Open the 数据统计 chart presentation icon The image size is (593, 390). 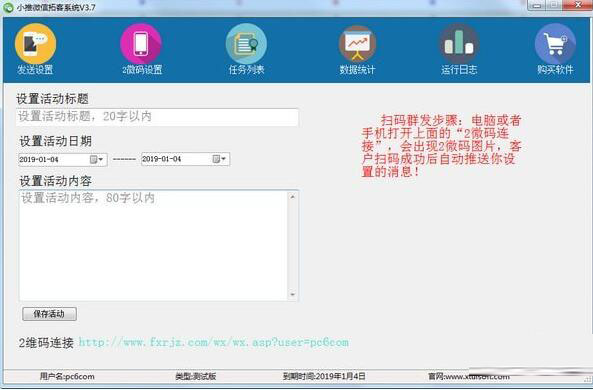click(357, 44)
